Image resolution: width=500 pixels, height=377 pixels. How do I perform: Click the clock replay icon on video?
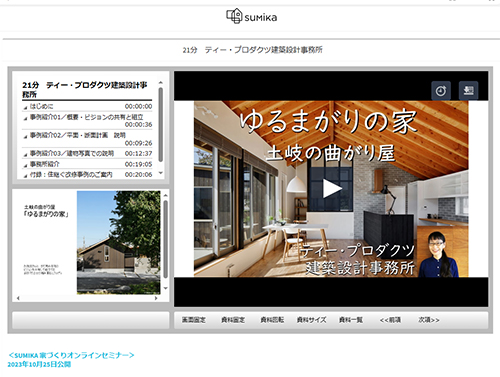click(441, 91)
